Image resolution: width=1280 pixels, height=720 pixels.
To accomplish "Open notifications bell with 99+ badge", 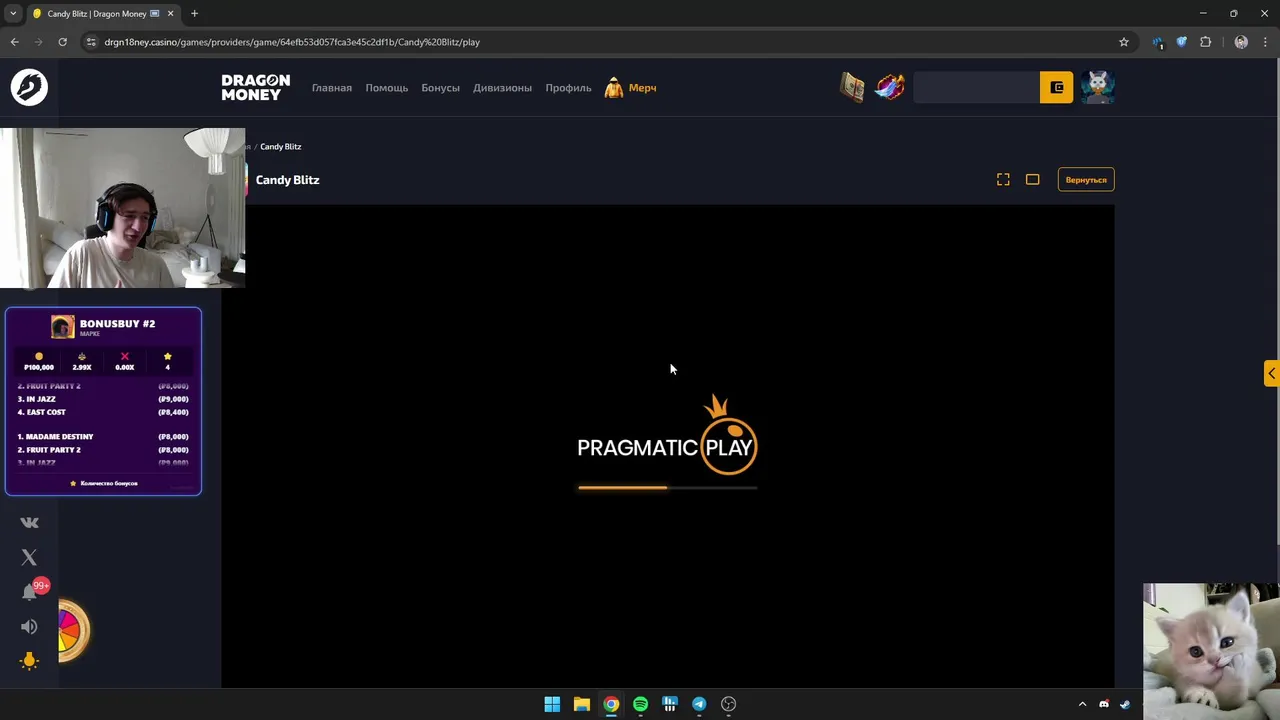I will pos(31,590).
